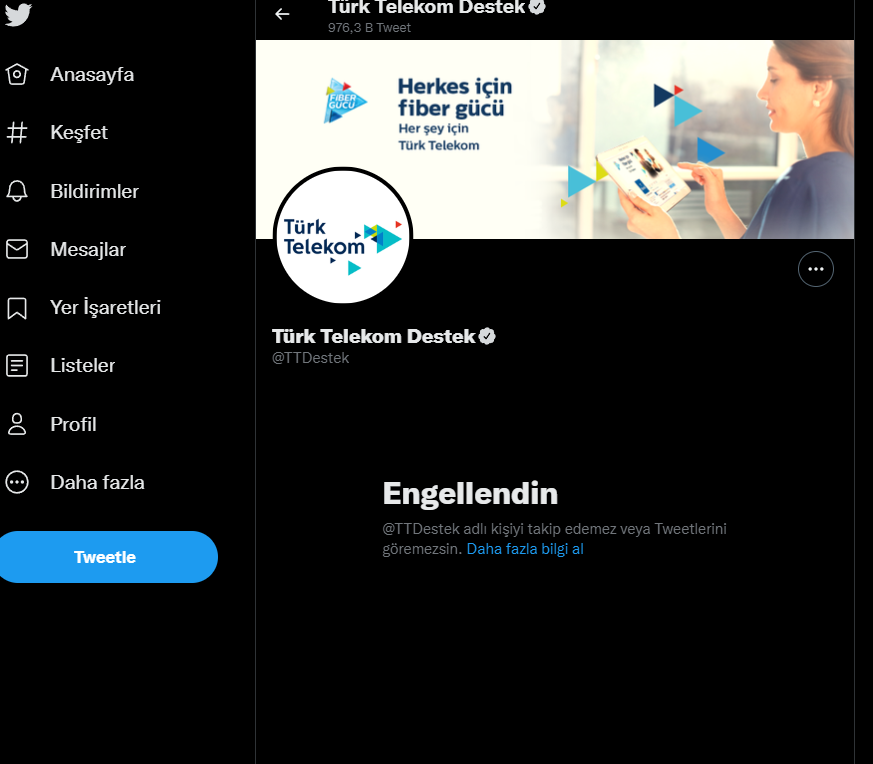Open the Profil person icon
Image resolution: width=873 pixels, height=764 pixels.
[x=17, y=424]
